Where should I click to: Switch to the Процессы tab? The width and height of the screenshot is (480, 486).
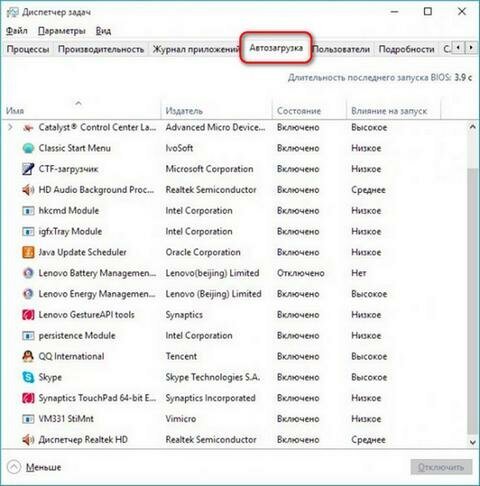(x=28, y=49)
